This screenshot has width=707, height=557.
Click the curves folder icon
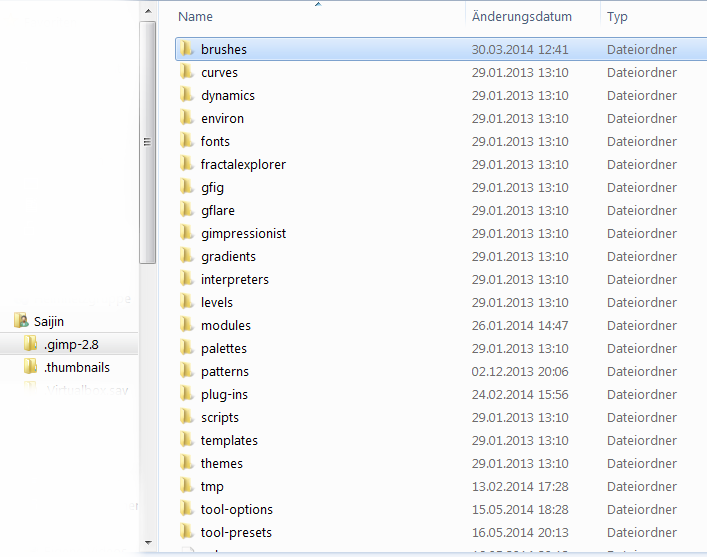pos(186,72)
